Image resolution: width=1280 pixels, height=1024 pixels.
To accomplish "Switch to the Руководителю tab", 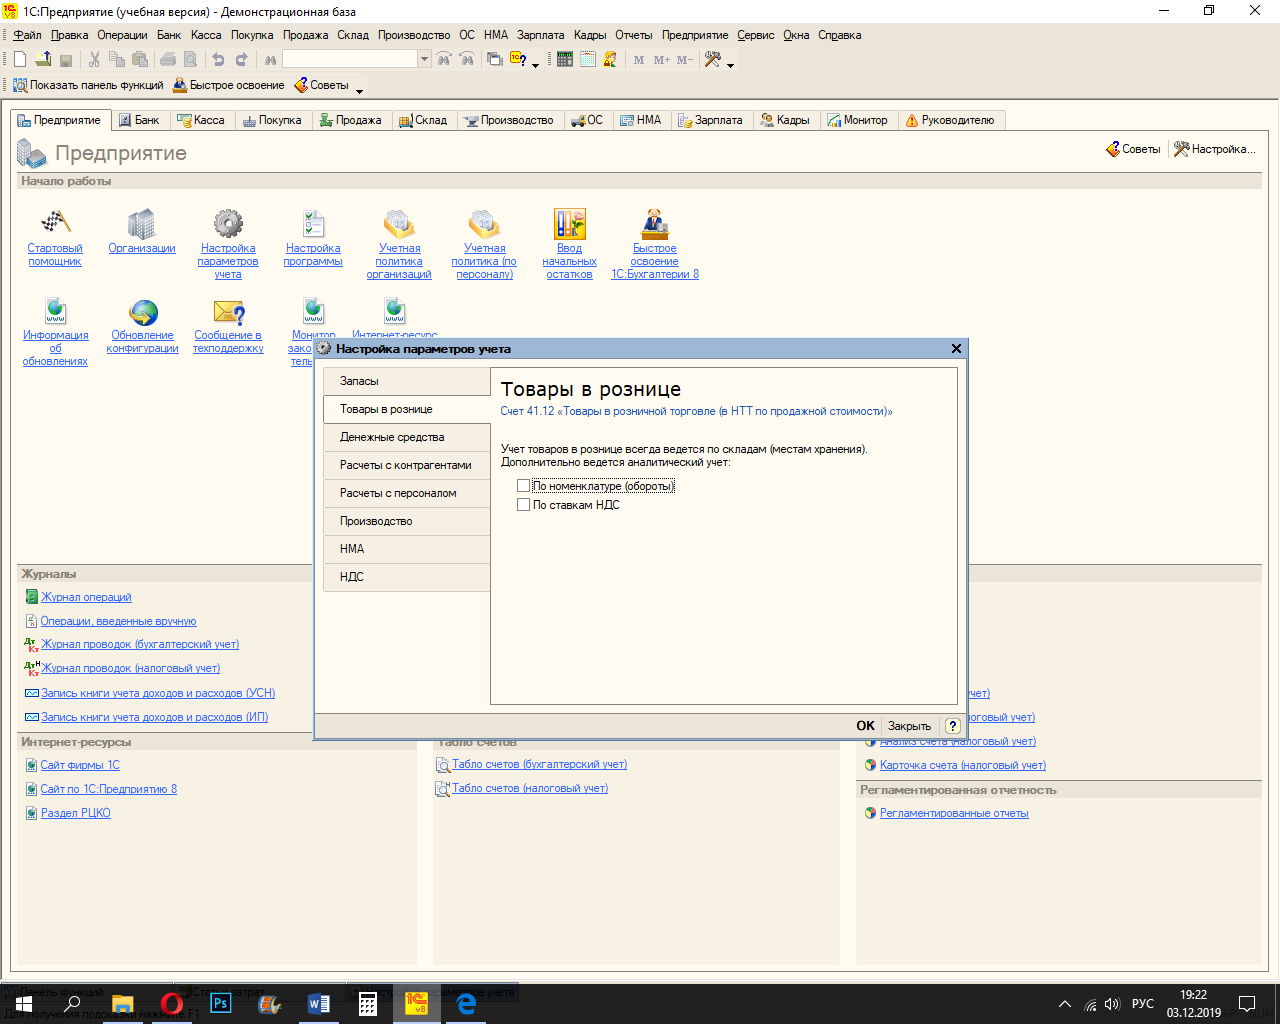I will click(950, 120).
